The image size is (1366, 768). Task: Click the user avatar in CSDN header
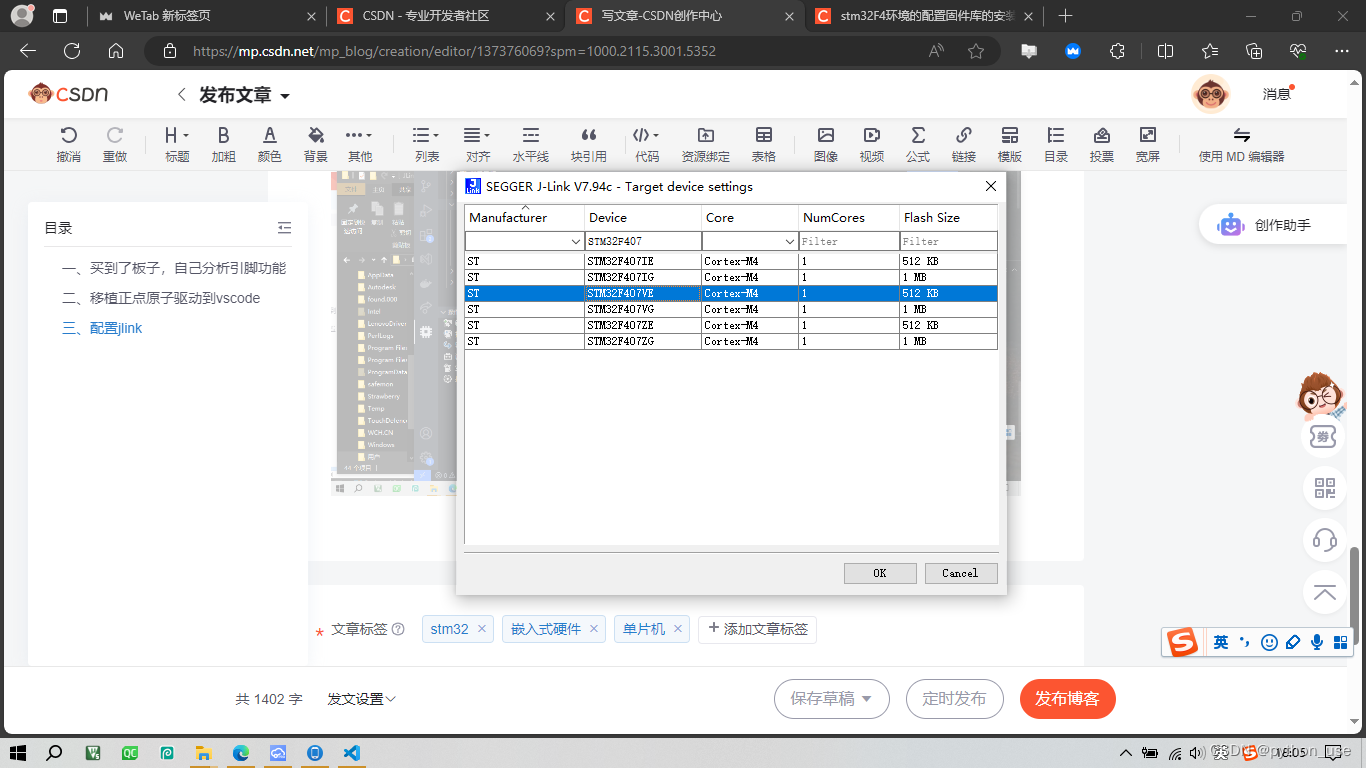click(1211, 94)
